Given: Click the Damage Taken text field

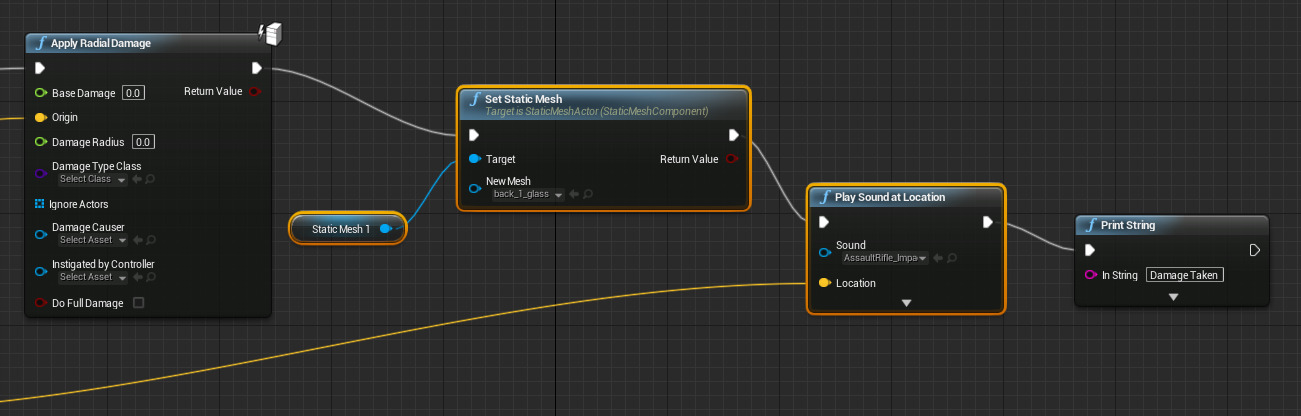Looking at the screenshot, I should coord(1185,275).
